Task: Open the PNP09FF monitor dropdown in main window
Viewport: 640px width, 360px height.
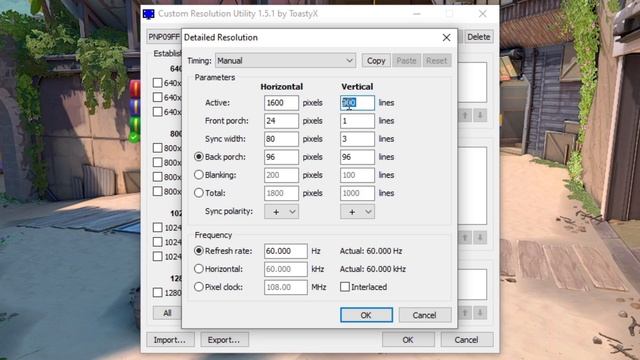Action: tap(164, 37)
